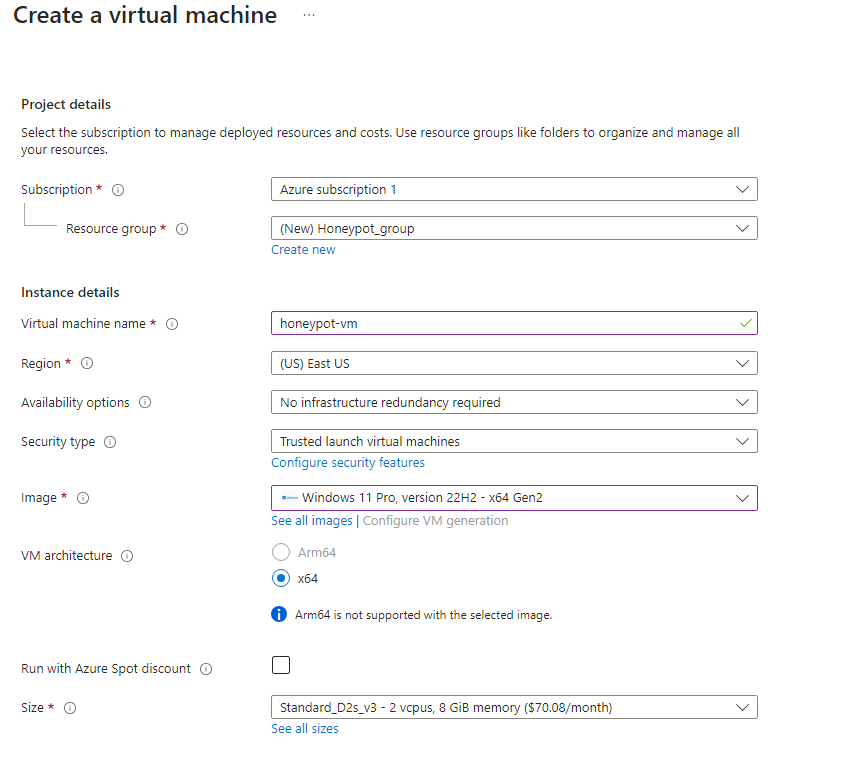
Task: Click Configure security features link
Action: tap(348, 463)
